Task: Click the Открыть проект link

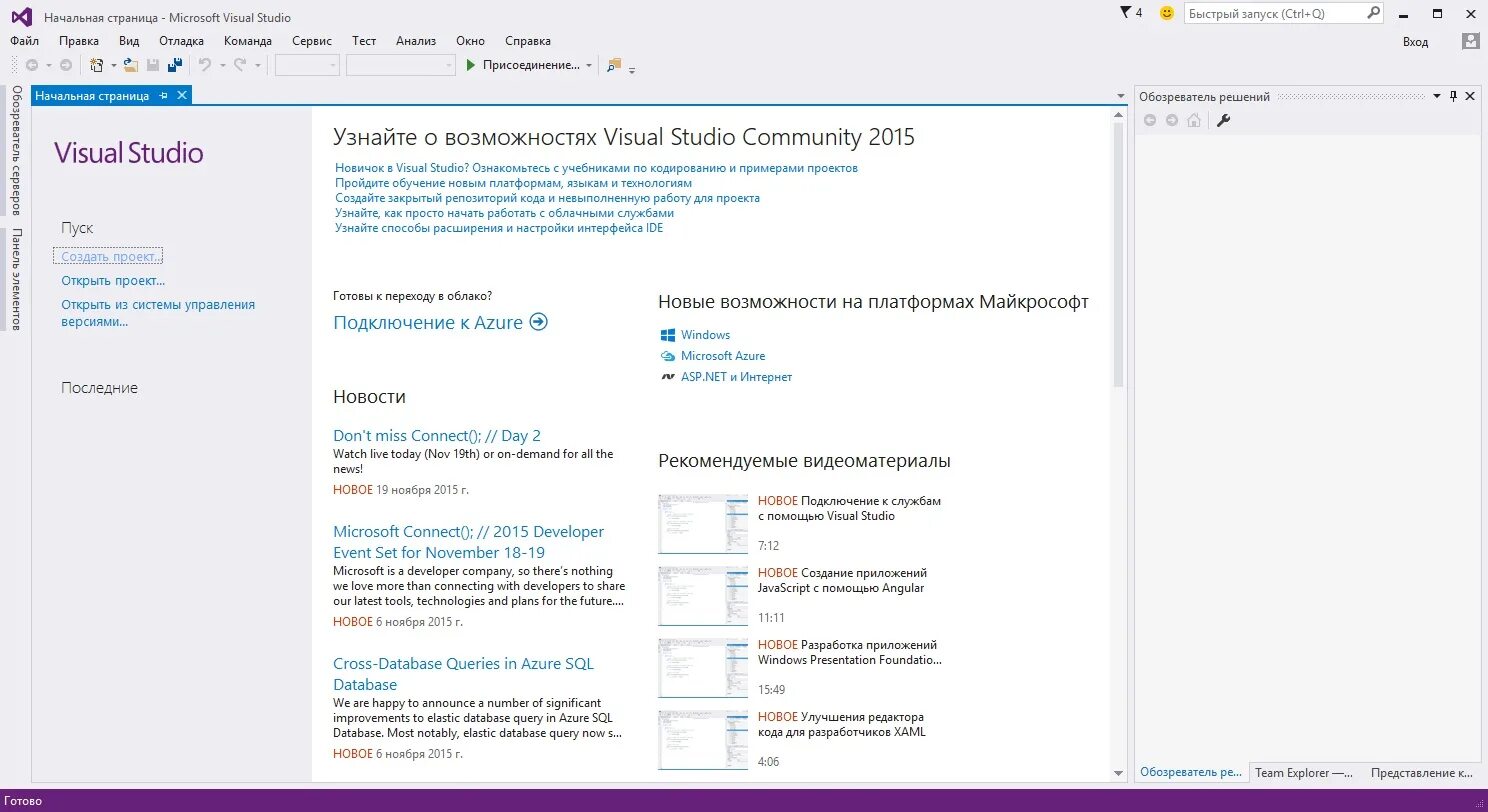Action: [x=113, y=281]
